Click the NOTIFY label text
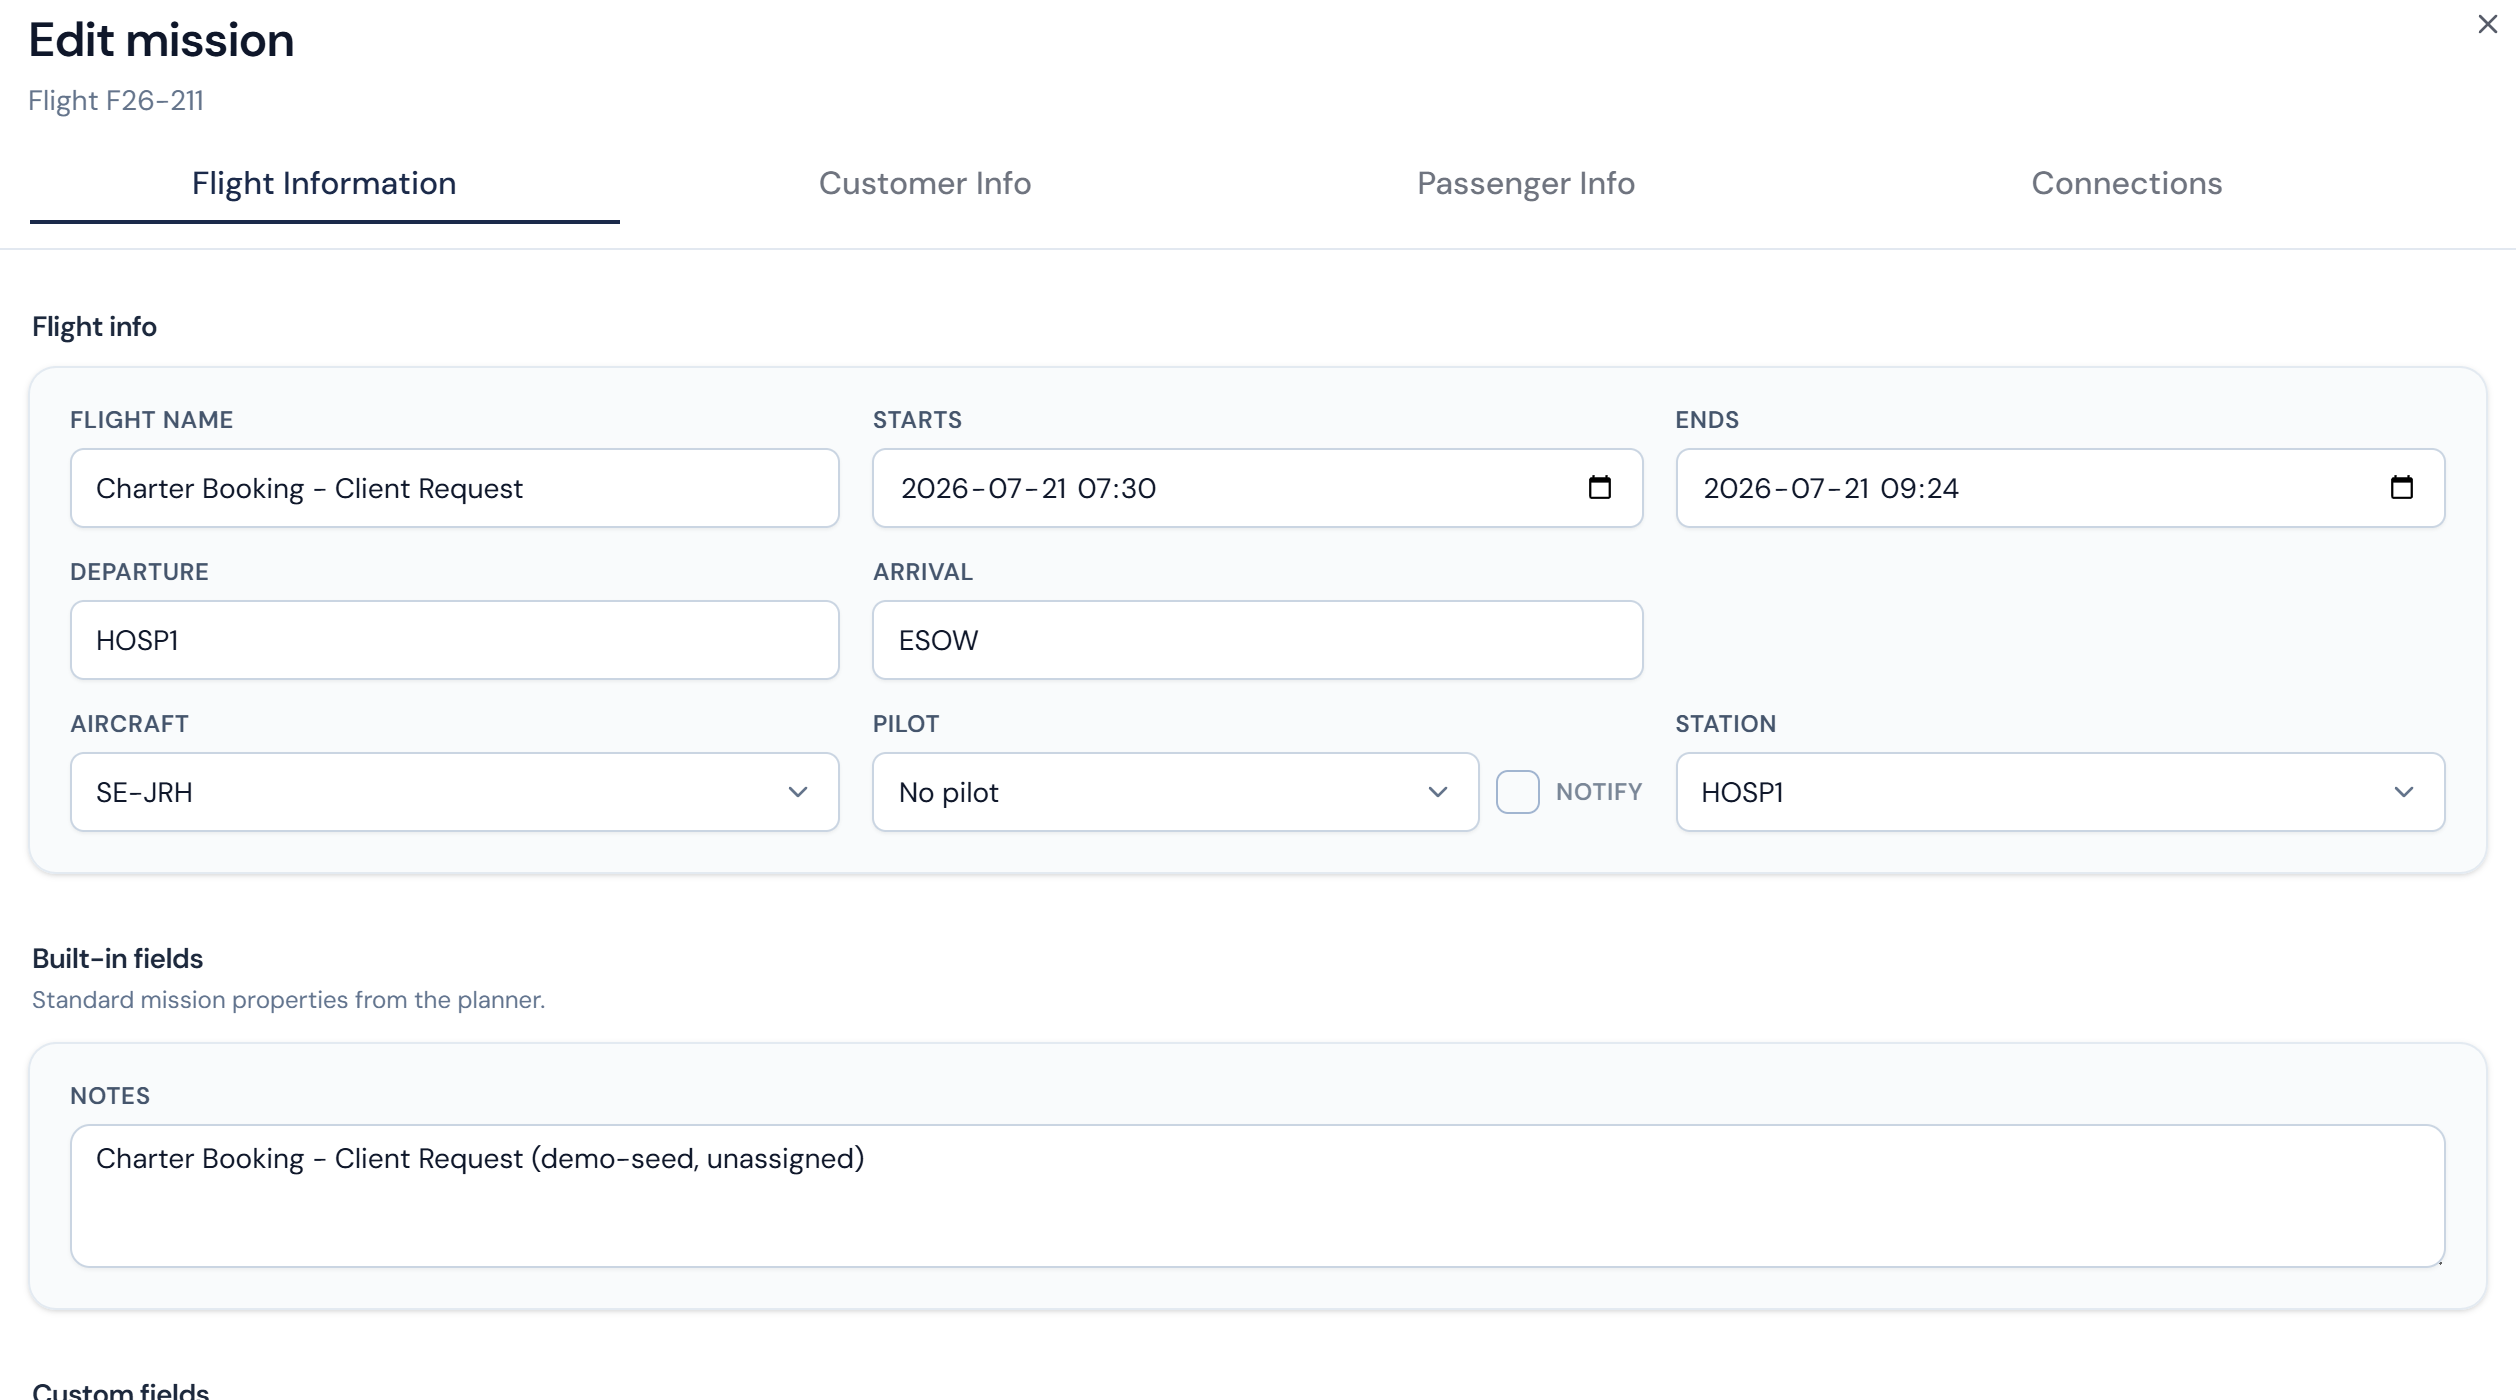The image size is (2516, 1400). point(1599,792)
